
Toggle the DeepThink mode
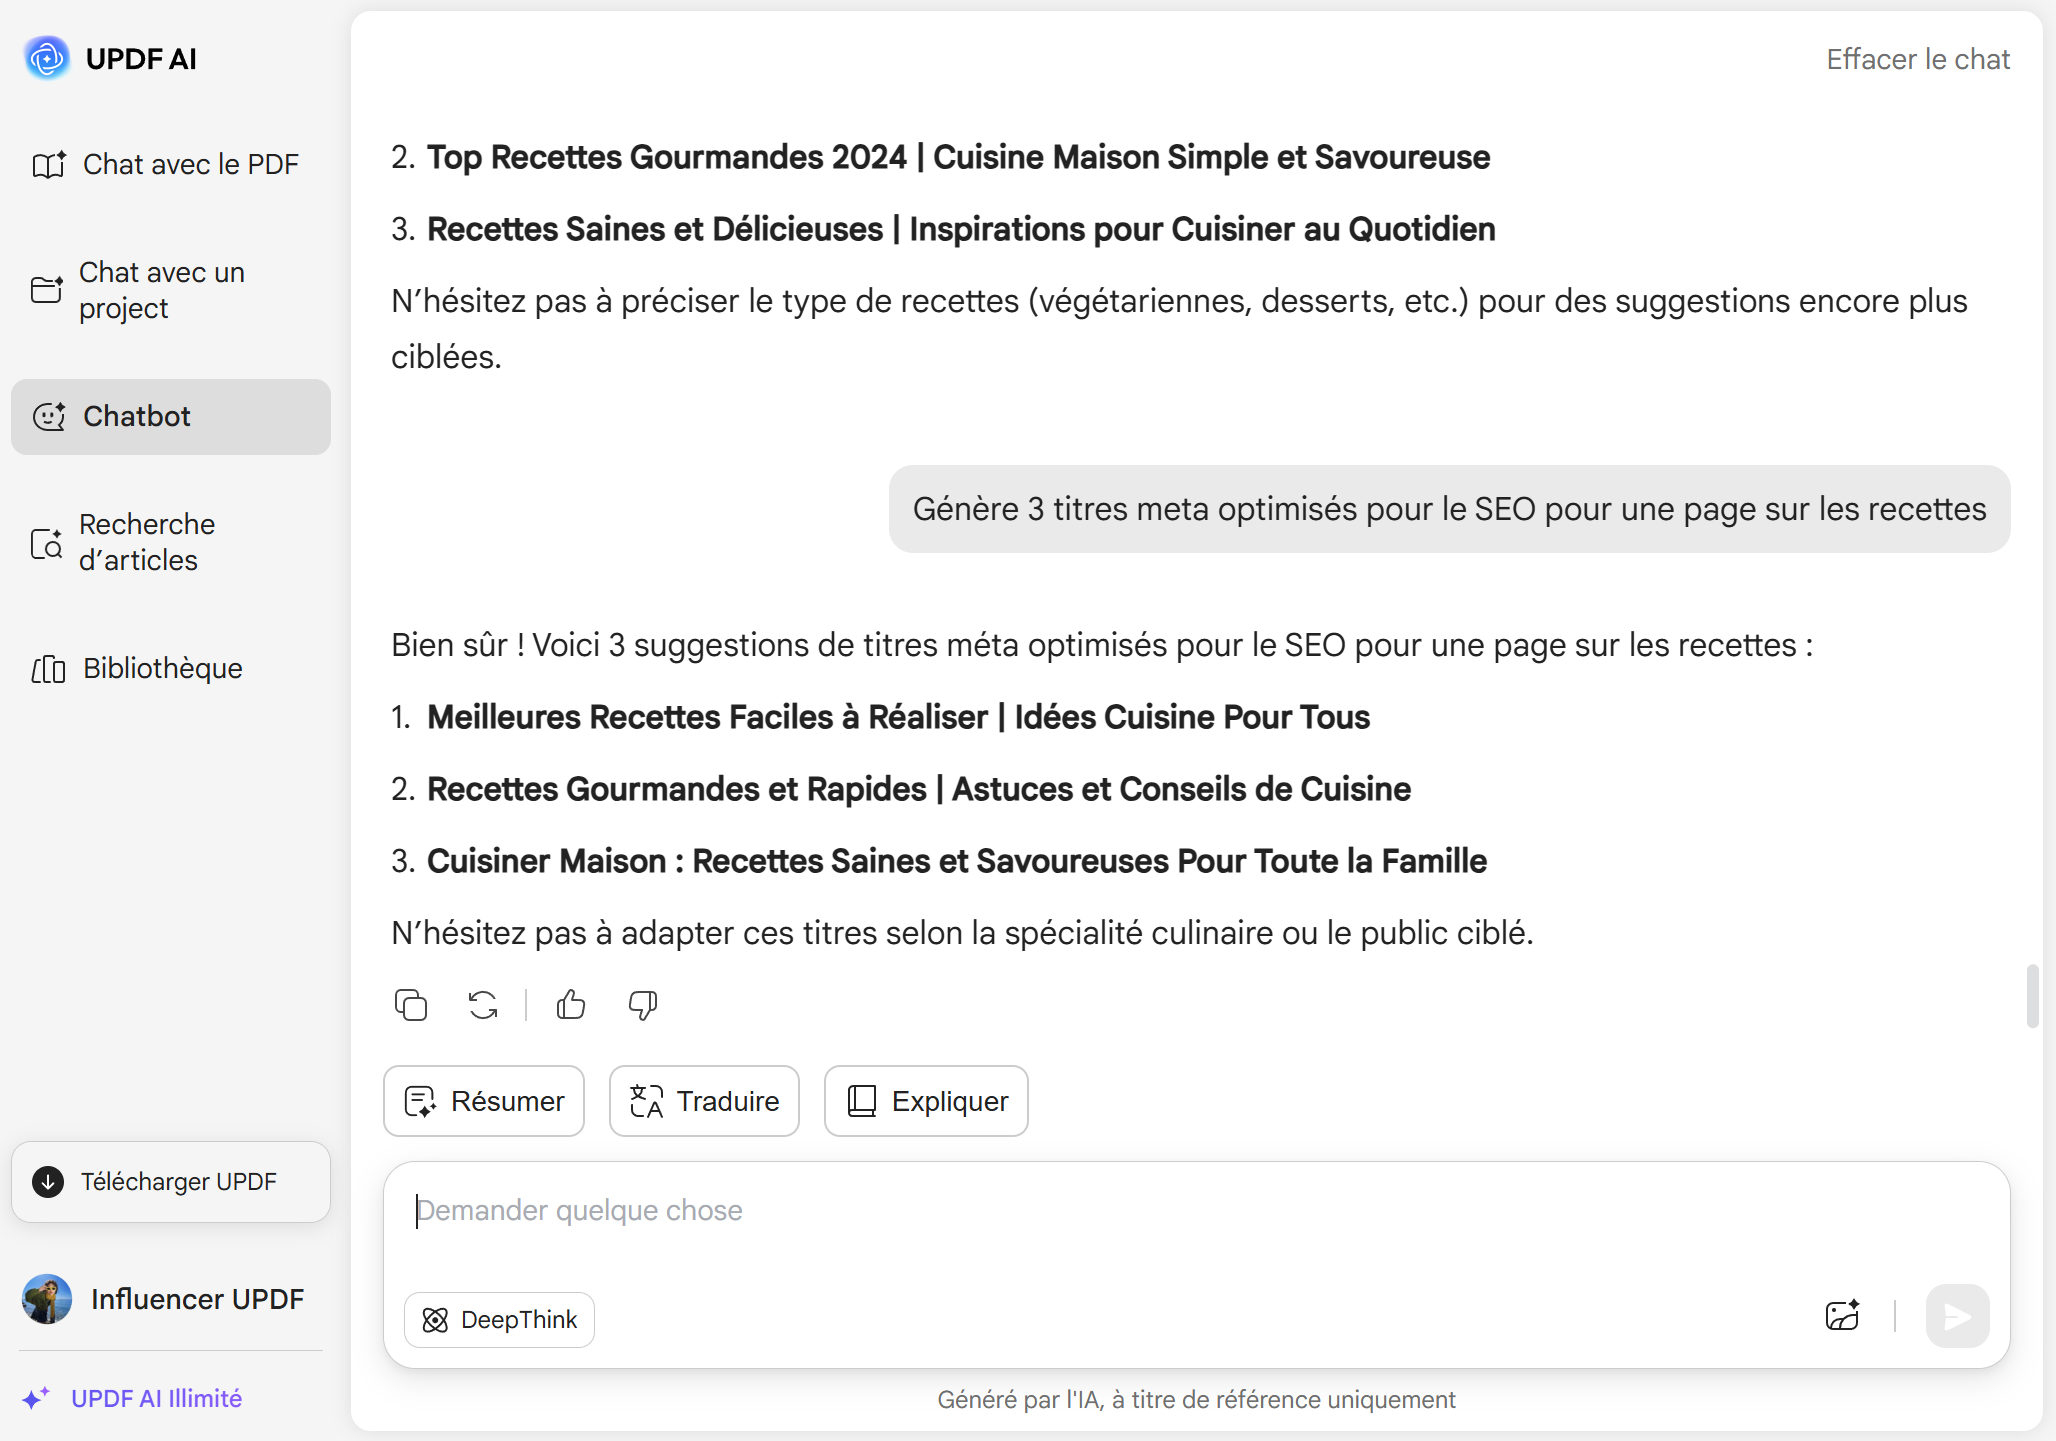point(499,1320)
